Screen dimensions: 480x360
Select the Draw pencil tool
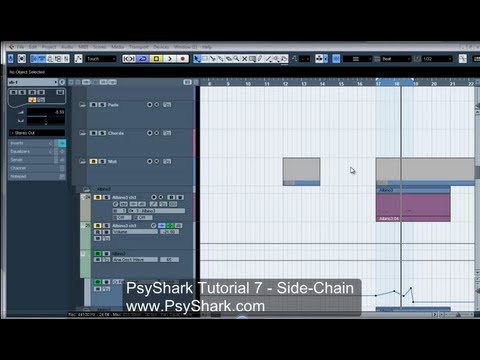[260, 59]
